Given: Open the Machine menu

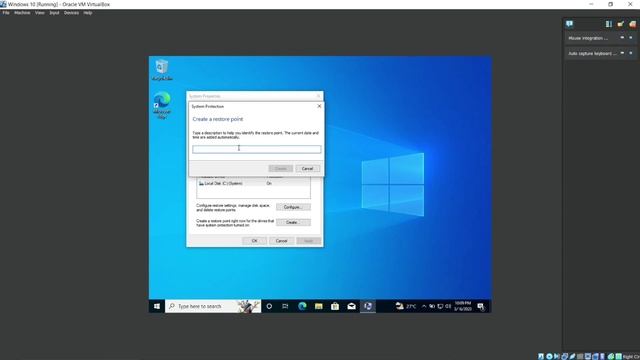Looking at the screenshot, I should coord(22,13).
